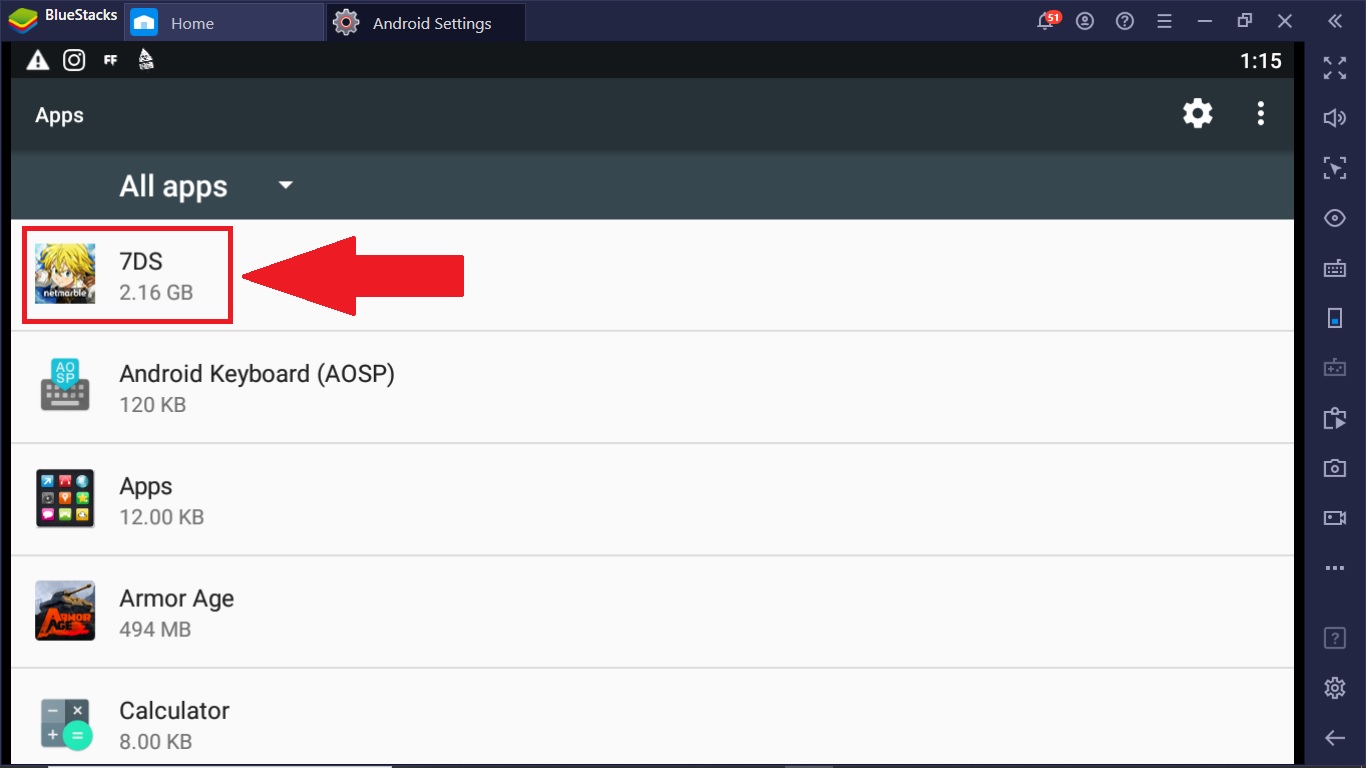Click the 7DS netmarble game icon
This screenshot has width=1366, height=768.
click(65, 274)
